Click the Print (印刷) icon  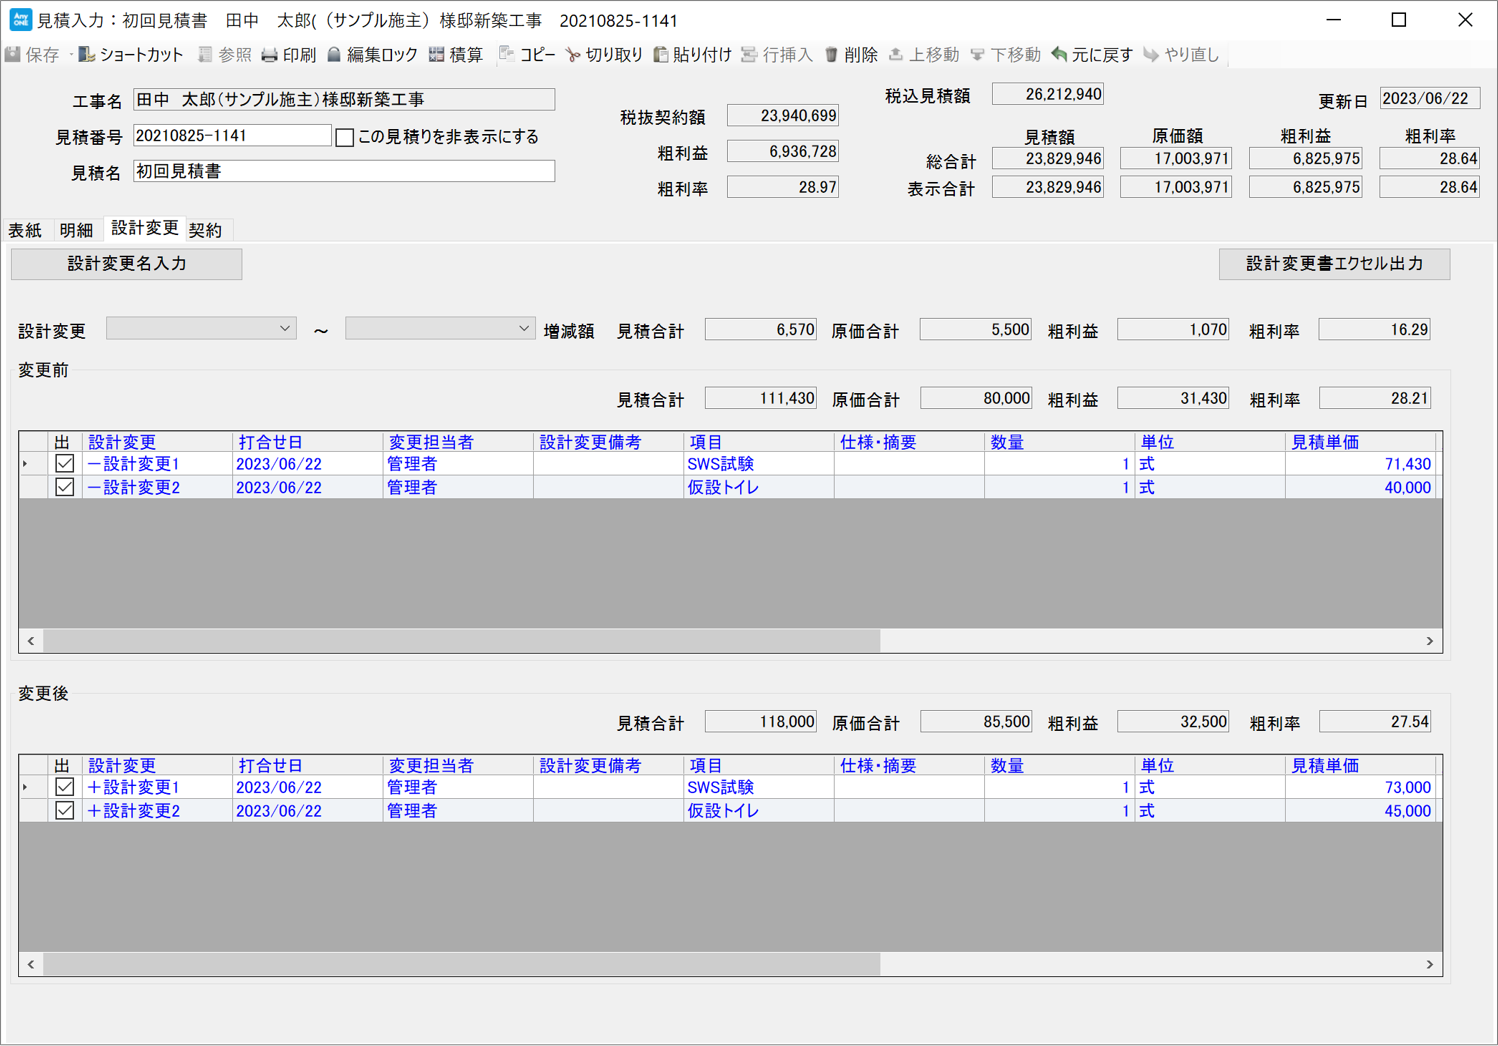click(270, 55)
